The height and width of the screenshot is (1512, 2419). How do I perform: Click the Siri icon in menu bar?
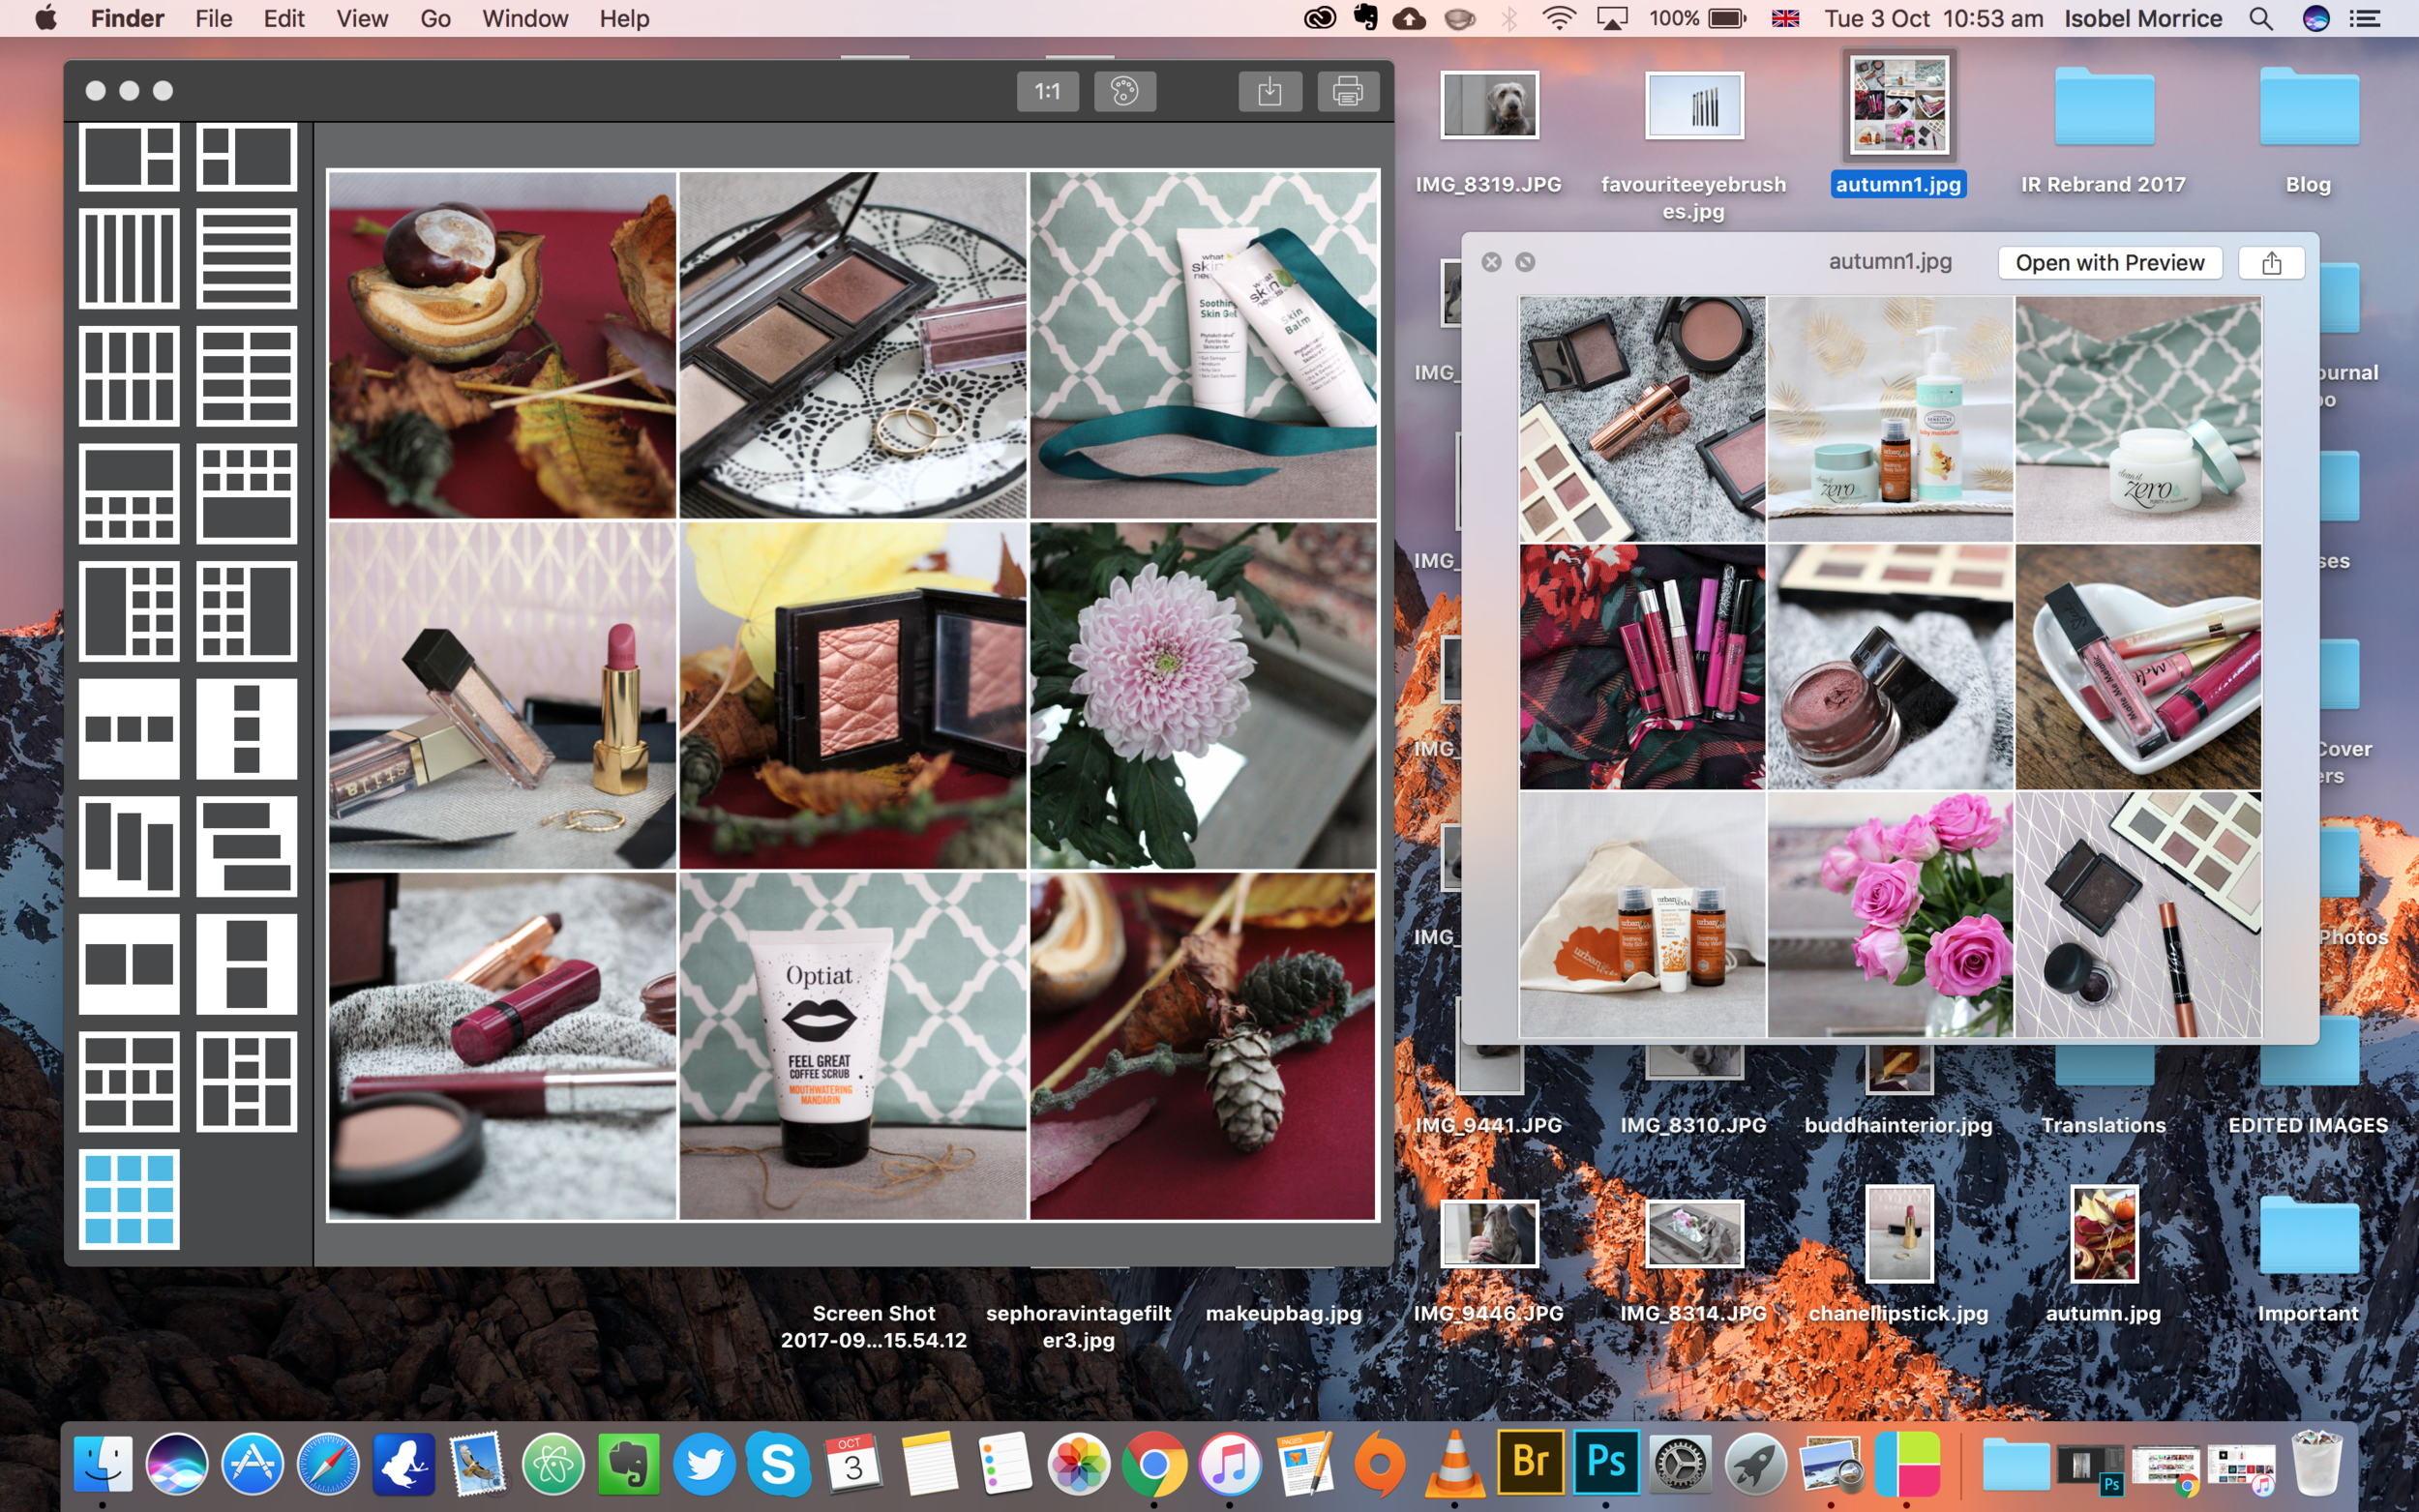[x=2316, y=18]
